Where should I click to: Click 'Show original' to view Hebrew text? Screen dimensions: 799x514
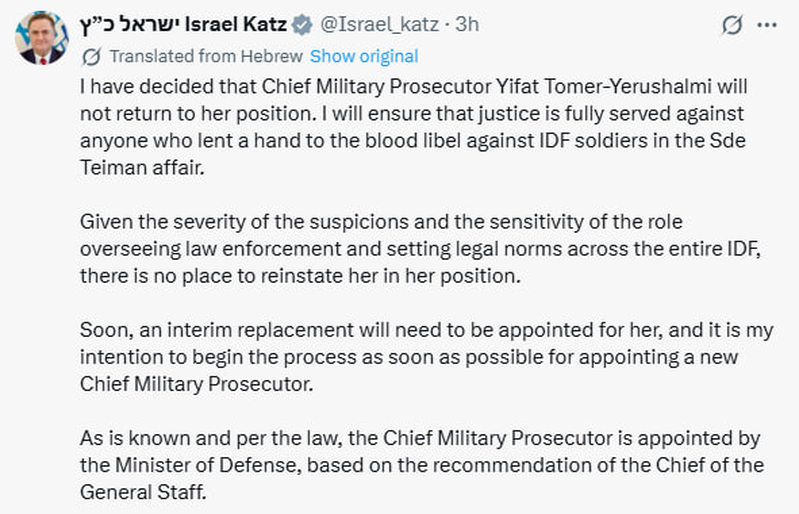pyautogui.click(x=364, y=56)
